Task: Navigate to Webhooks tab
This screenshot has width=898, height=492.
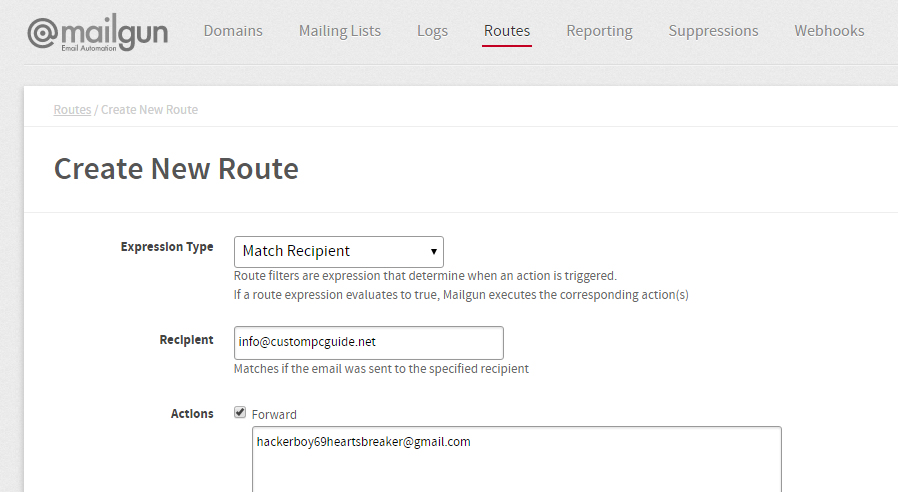Action: (829, 31)
